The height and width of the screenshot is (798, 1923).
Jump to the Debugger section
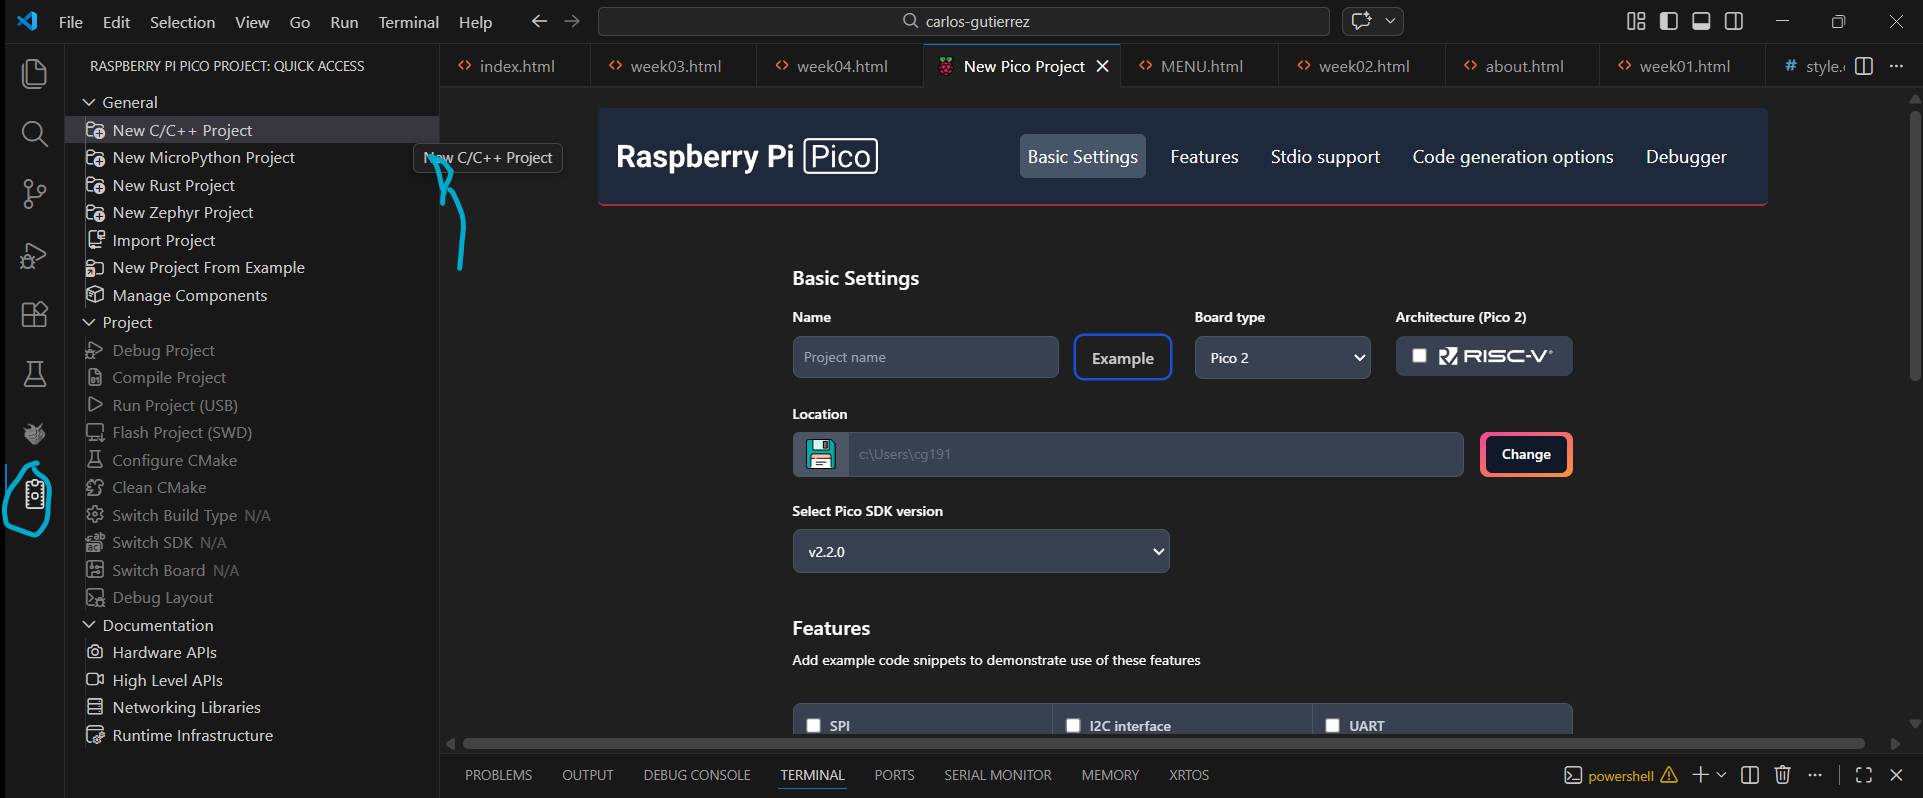tap(1686, 156)
